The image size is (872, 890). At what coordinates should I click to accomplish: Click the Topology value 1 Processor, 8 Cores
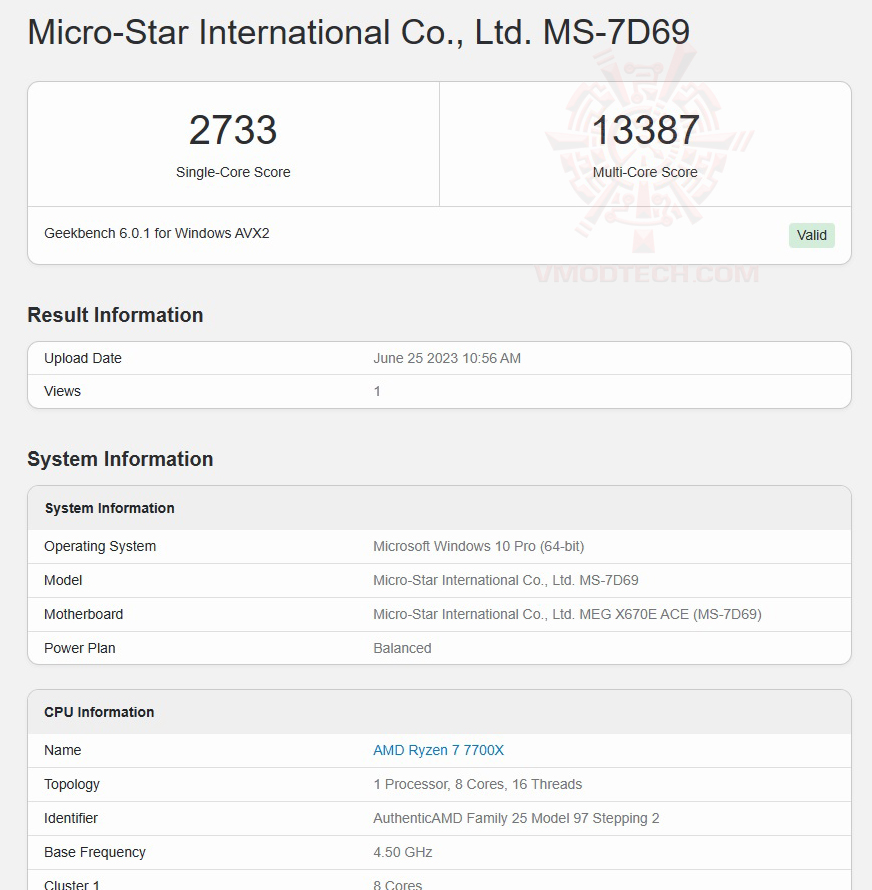tap(477, 784)
